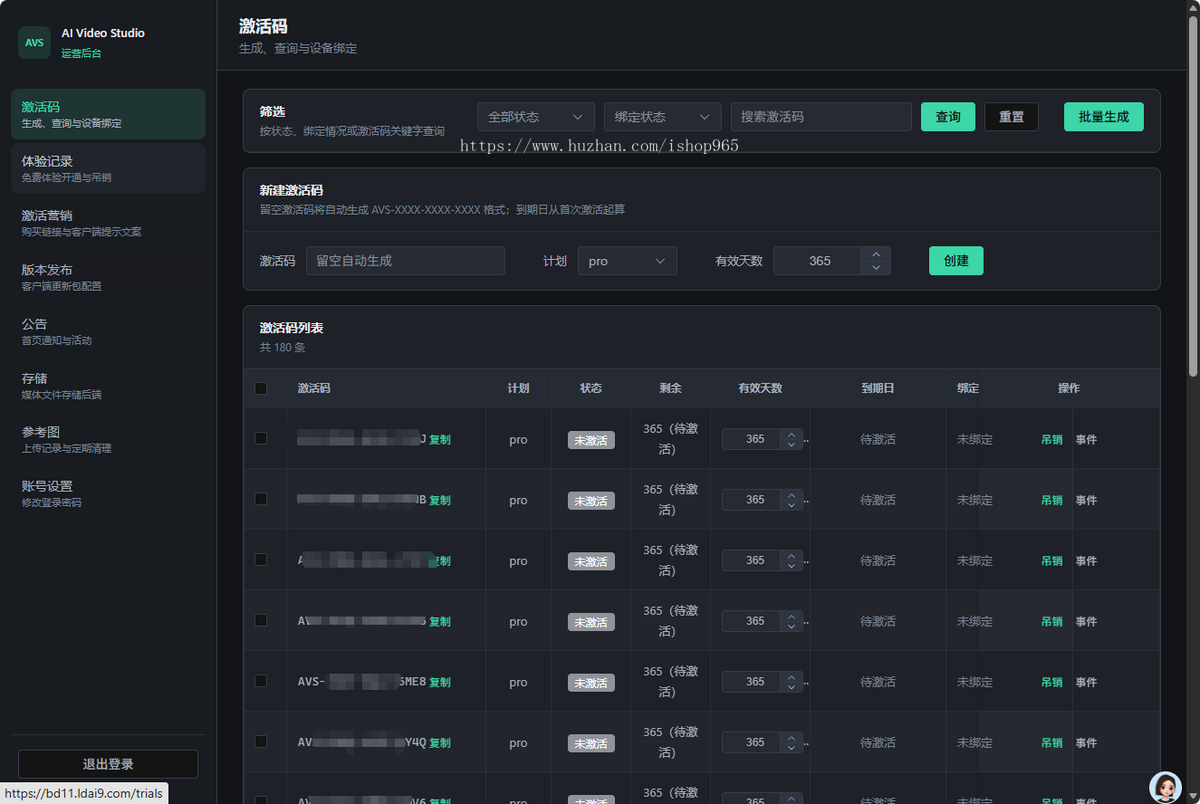The width and height of the screenshot is (1200, 804).
Task: Click the 到期日 column header
Action: 878,388
